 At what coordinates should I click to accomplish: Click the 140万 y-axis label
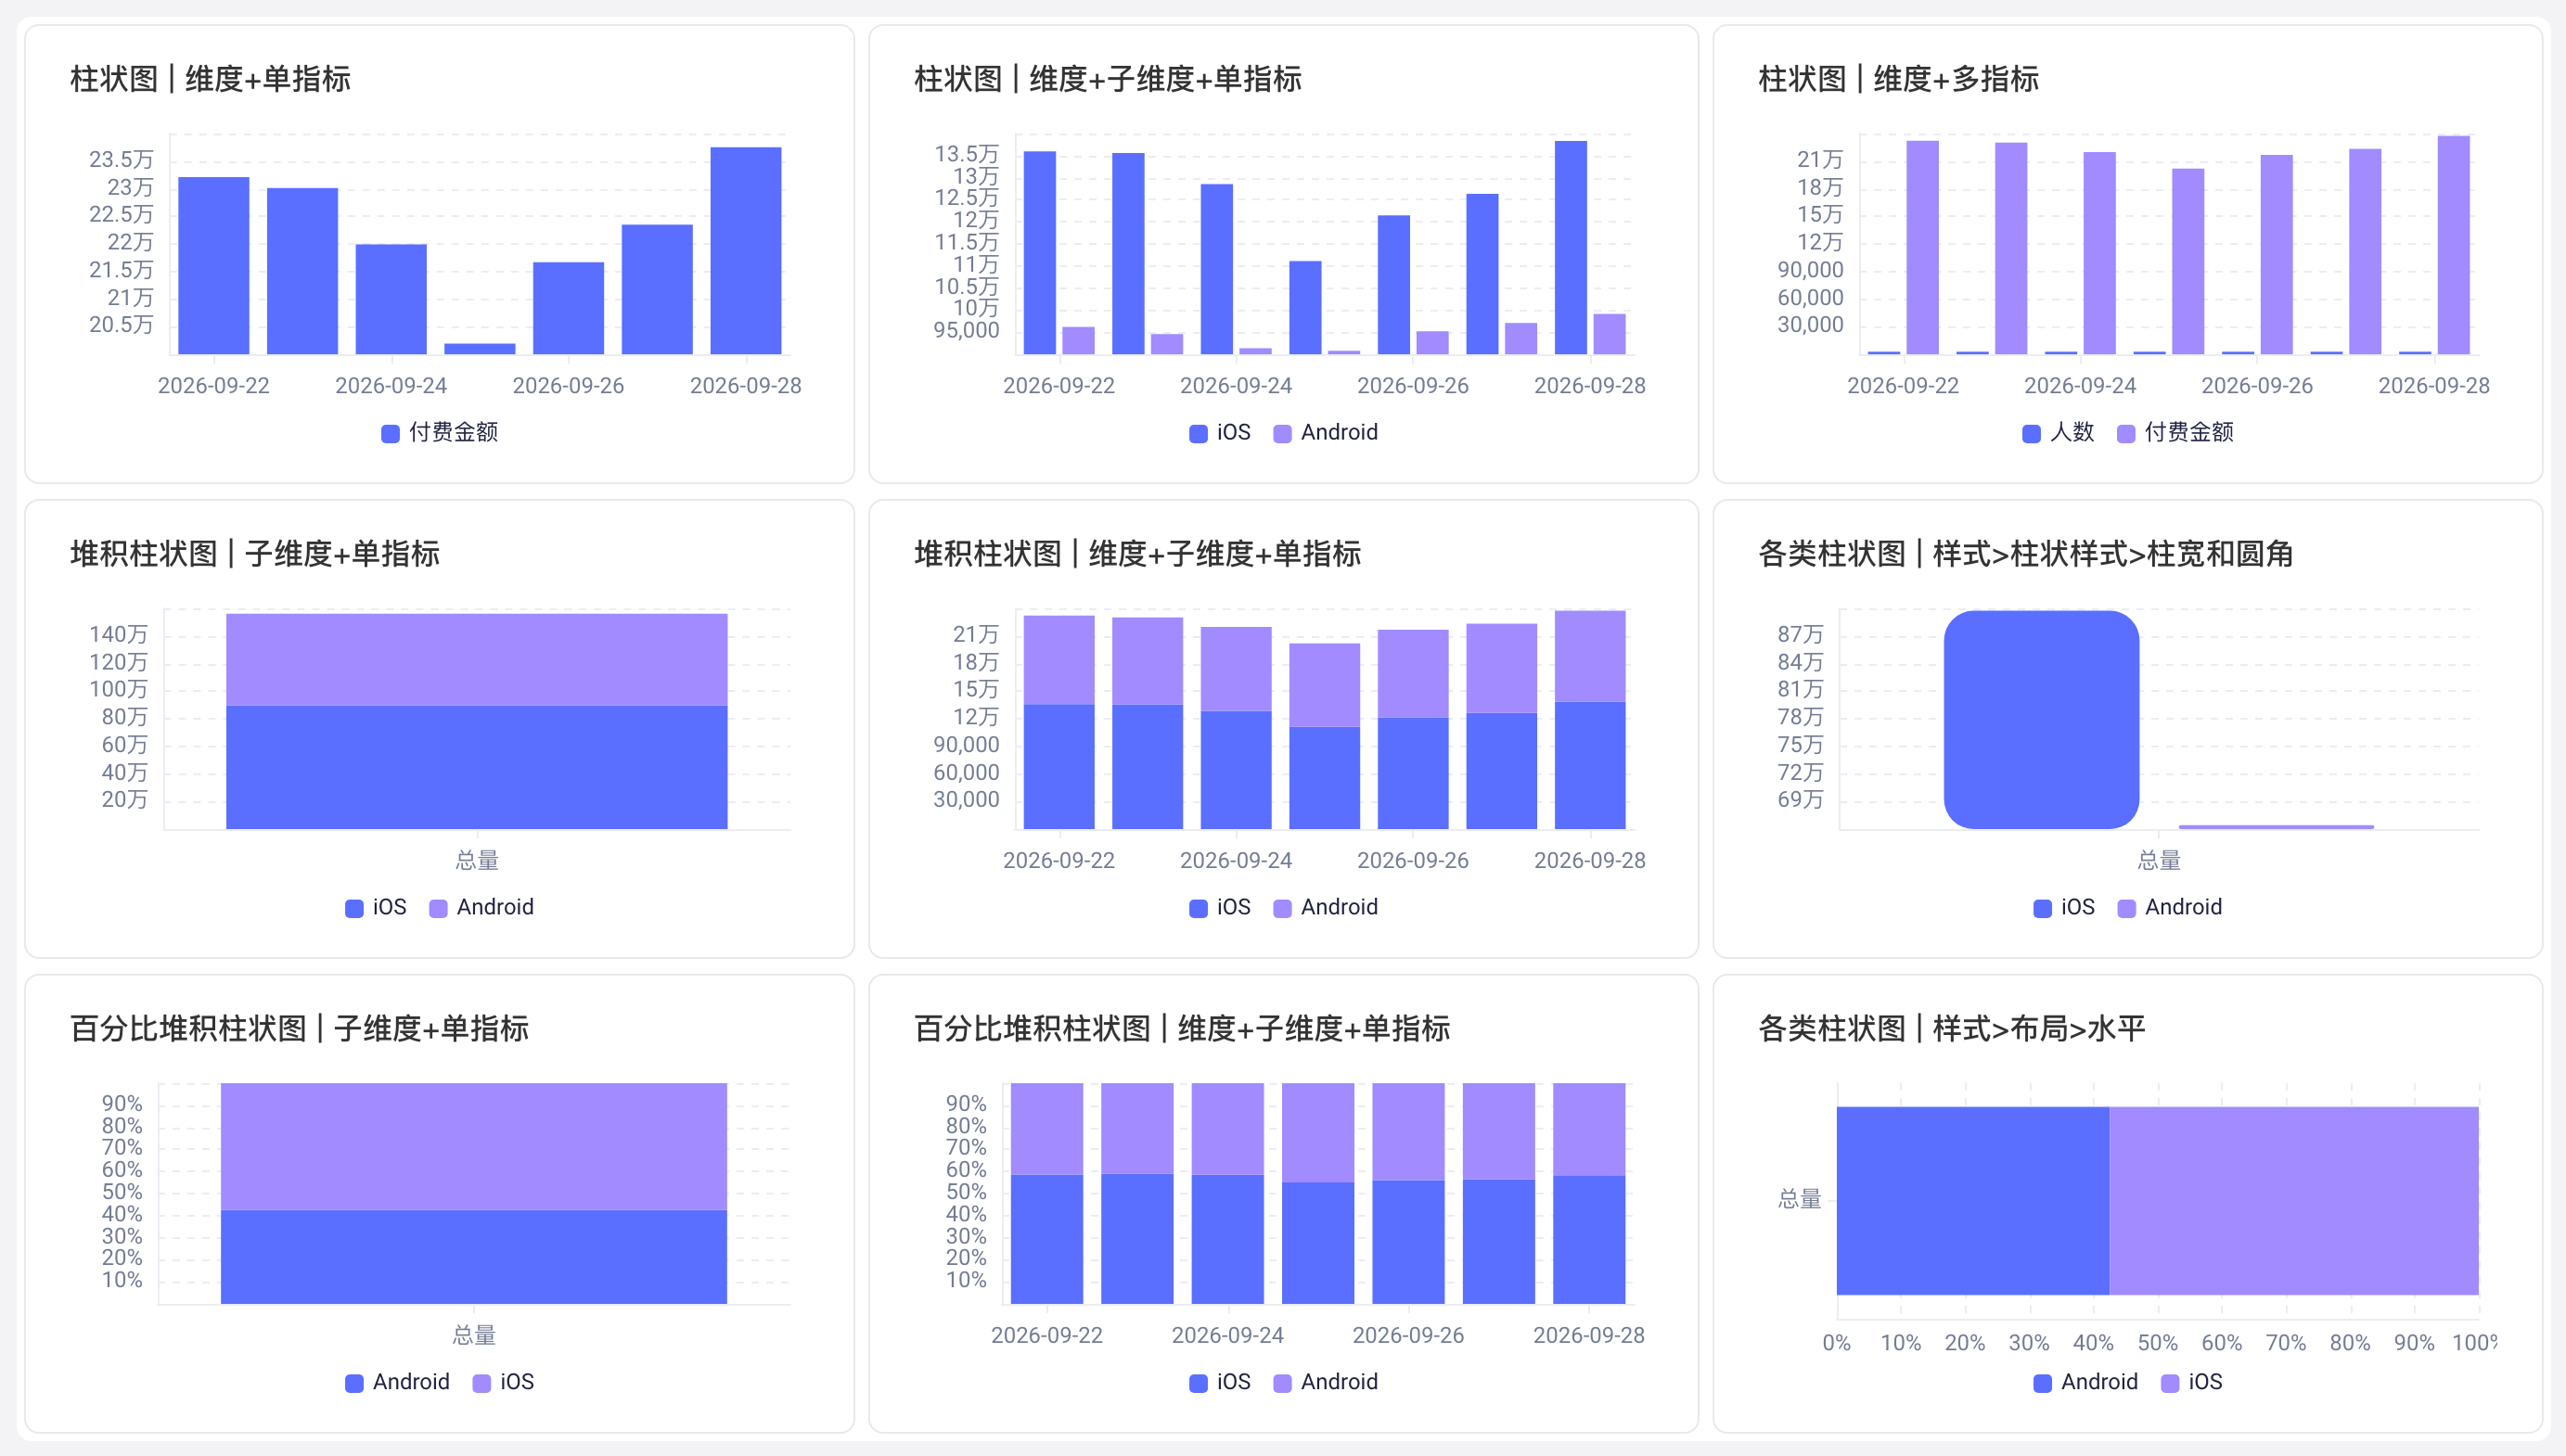point(118,635)
